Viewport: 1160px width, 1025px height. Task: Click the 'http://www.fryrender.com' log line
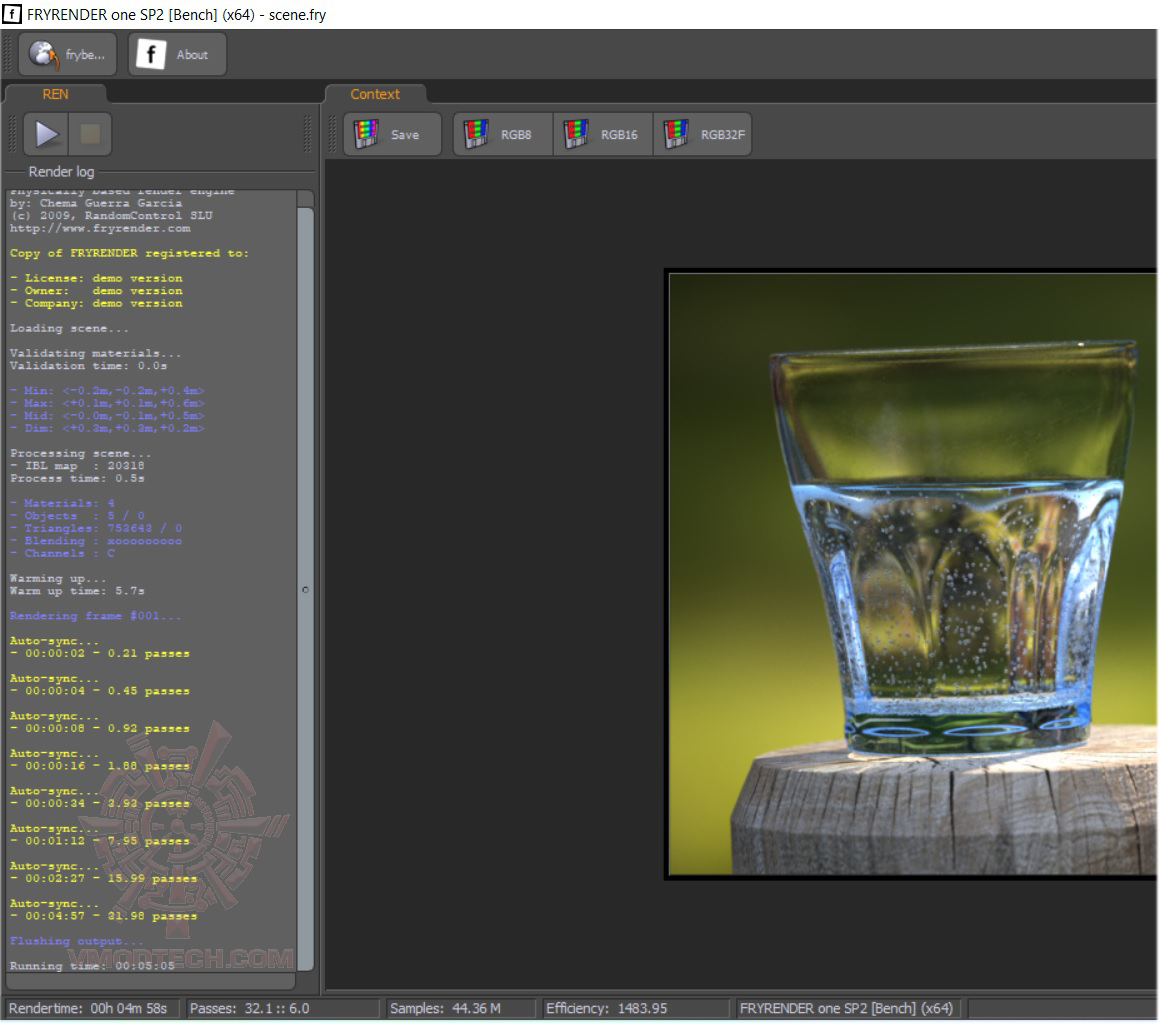click(100, 229)
